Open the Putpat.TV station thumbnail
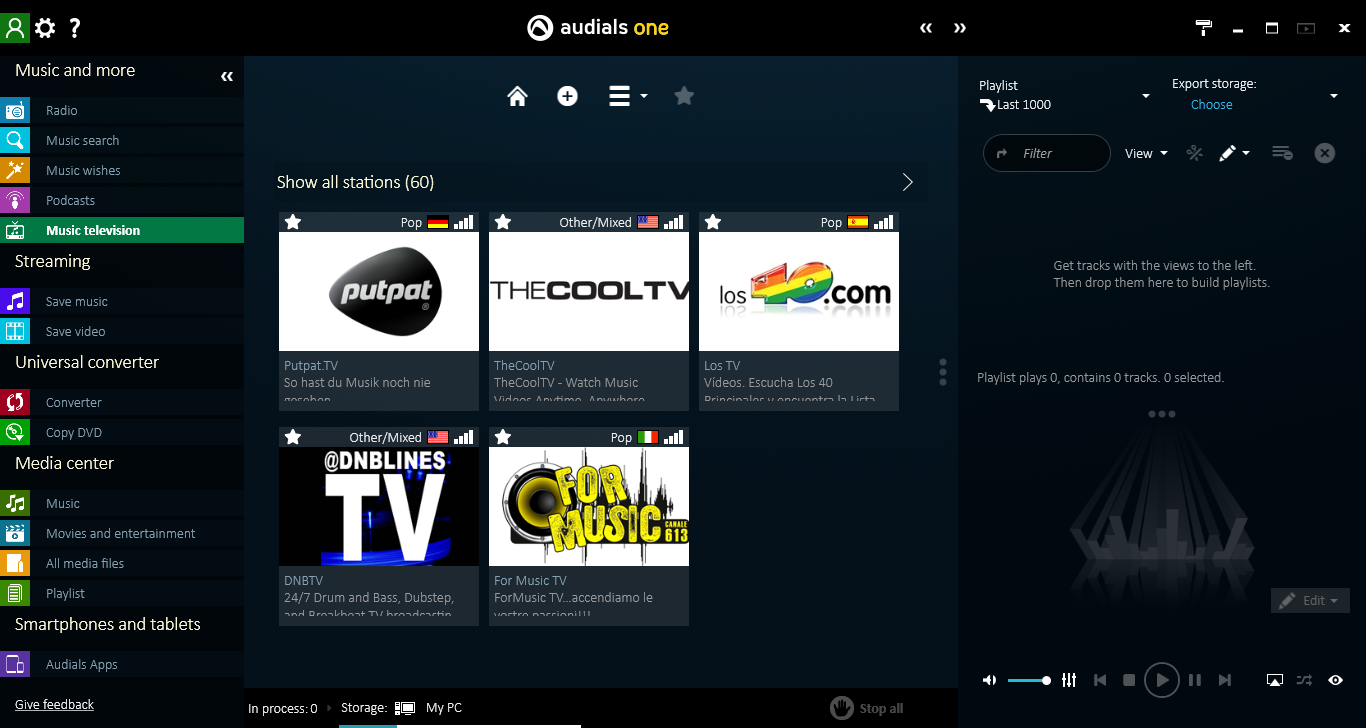The height and width of the screenshot is (728, 1366). [x=379, y=291]
